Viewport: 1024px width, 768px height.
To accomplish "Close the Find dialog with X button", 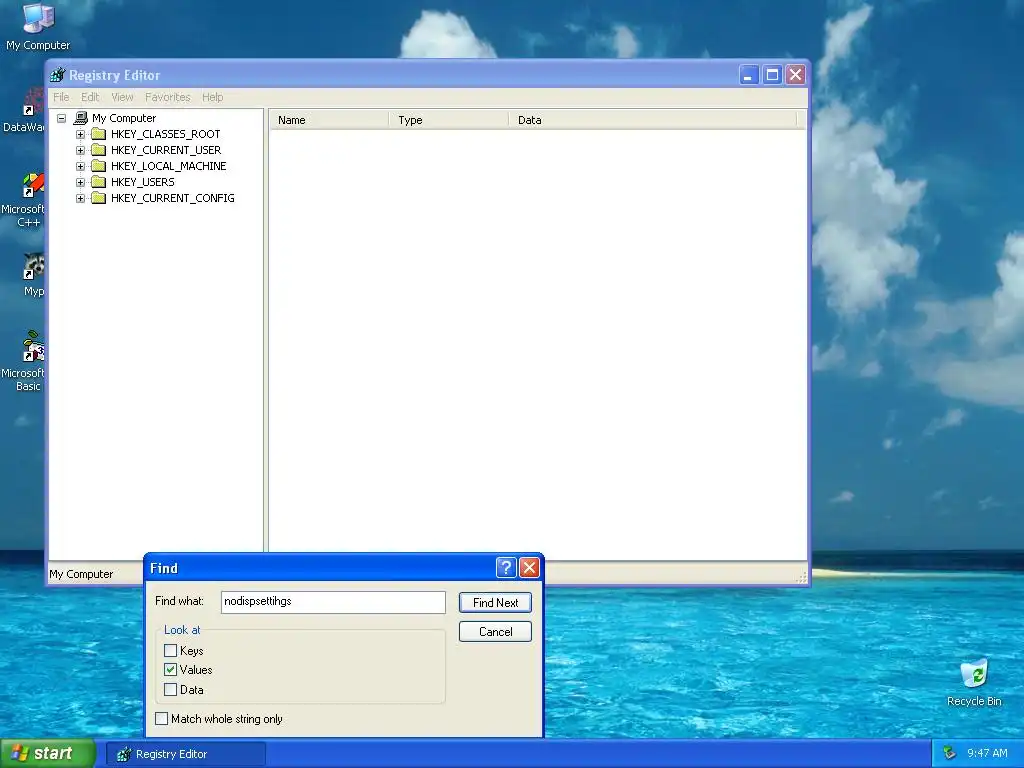I will coord(530,568).
